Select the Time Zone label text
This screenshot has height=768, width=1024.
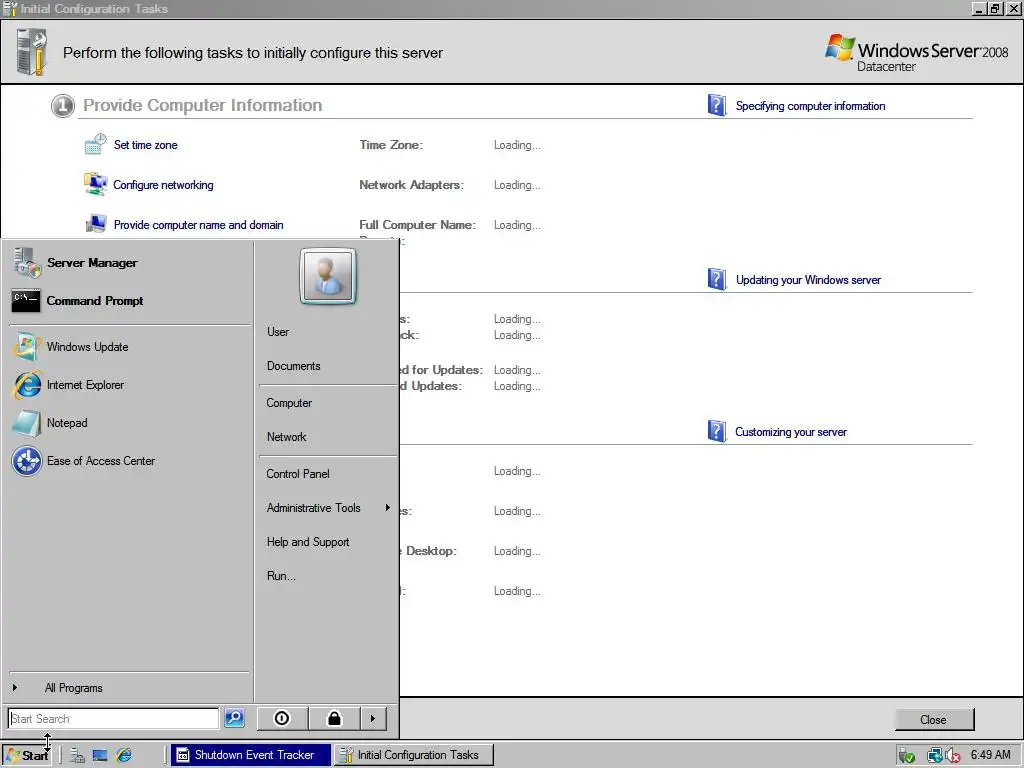click(x=391, y=145)
